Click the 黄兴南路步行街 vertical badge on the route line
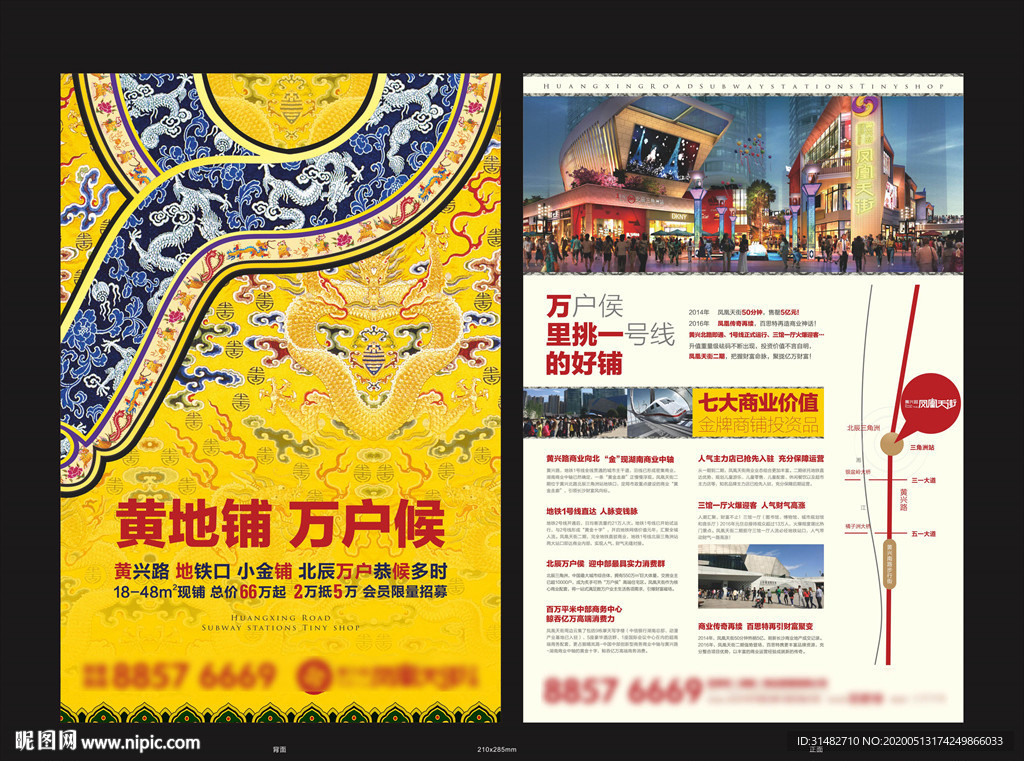This screenshot has height=761, width=1024. (890, 561)
